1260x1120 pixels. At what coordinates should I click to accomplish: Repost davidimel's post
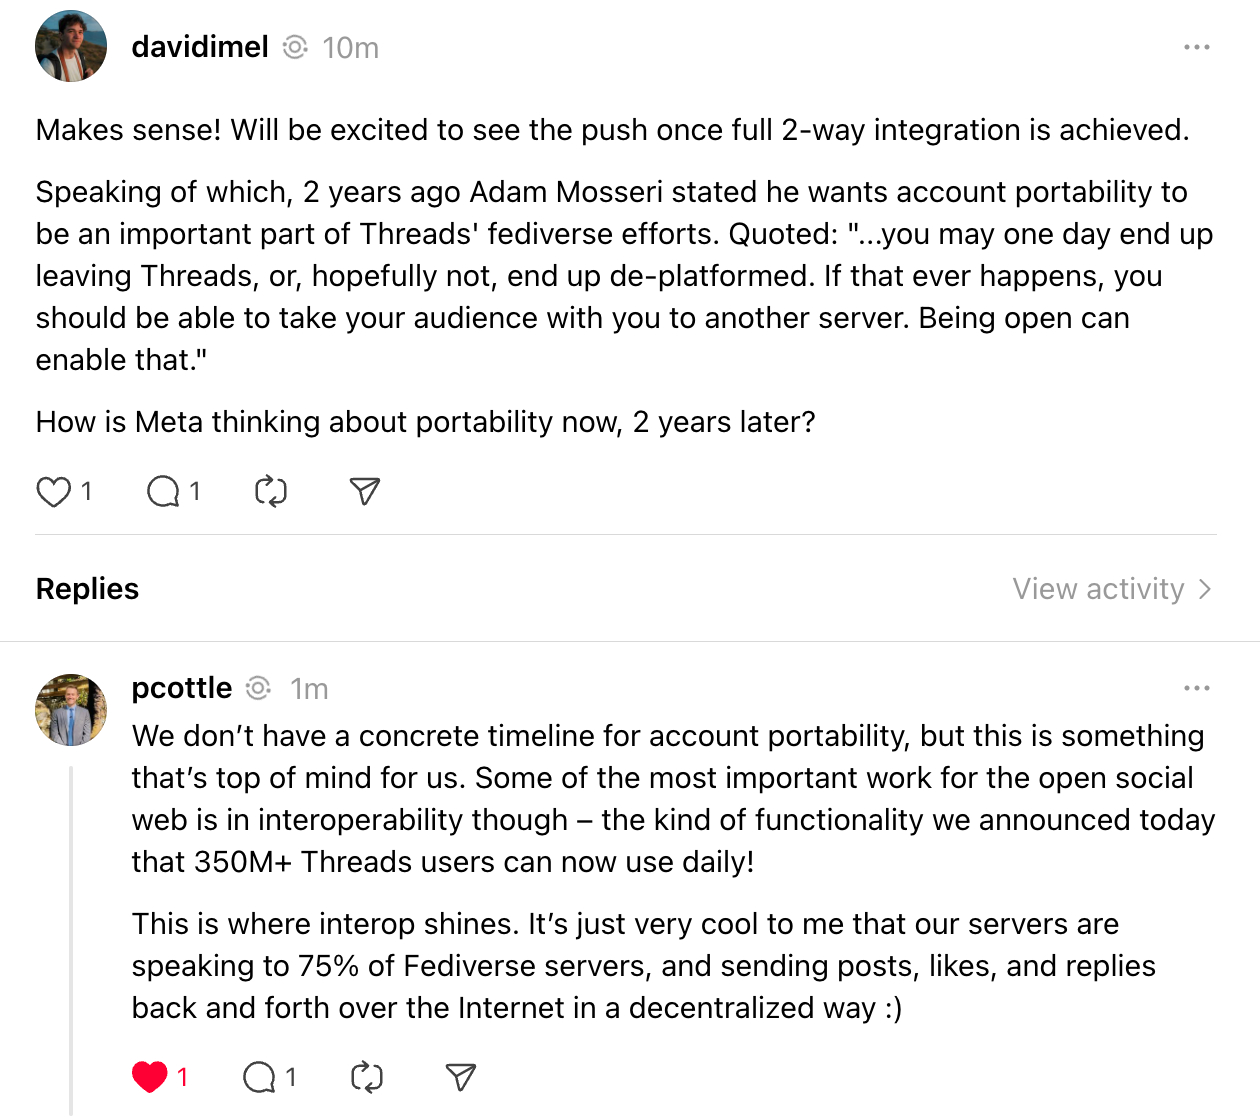(x=271, y=492)
